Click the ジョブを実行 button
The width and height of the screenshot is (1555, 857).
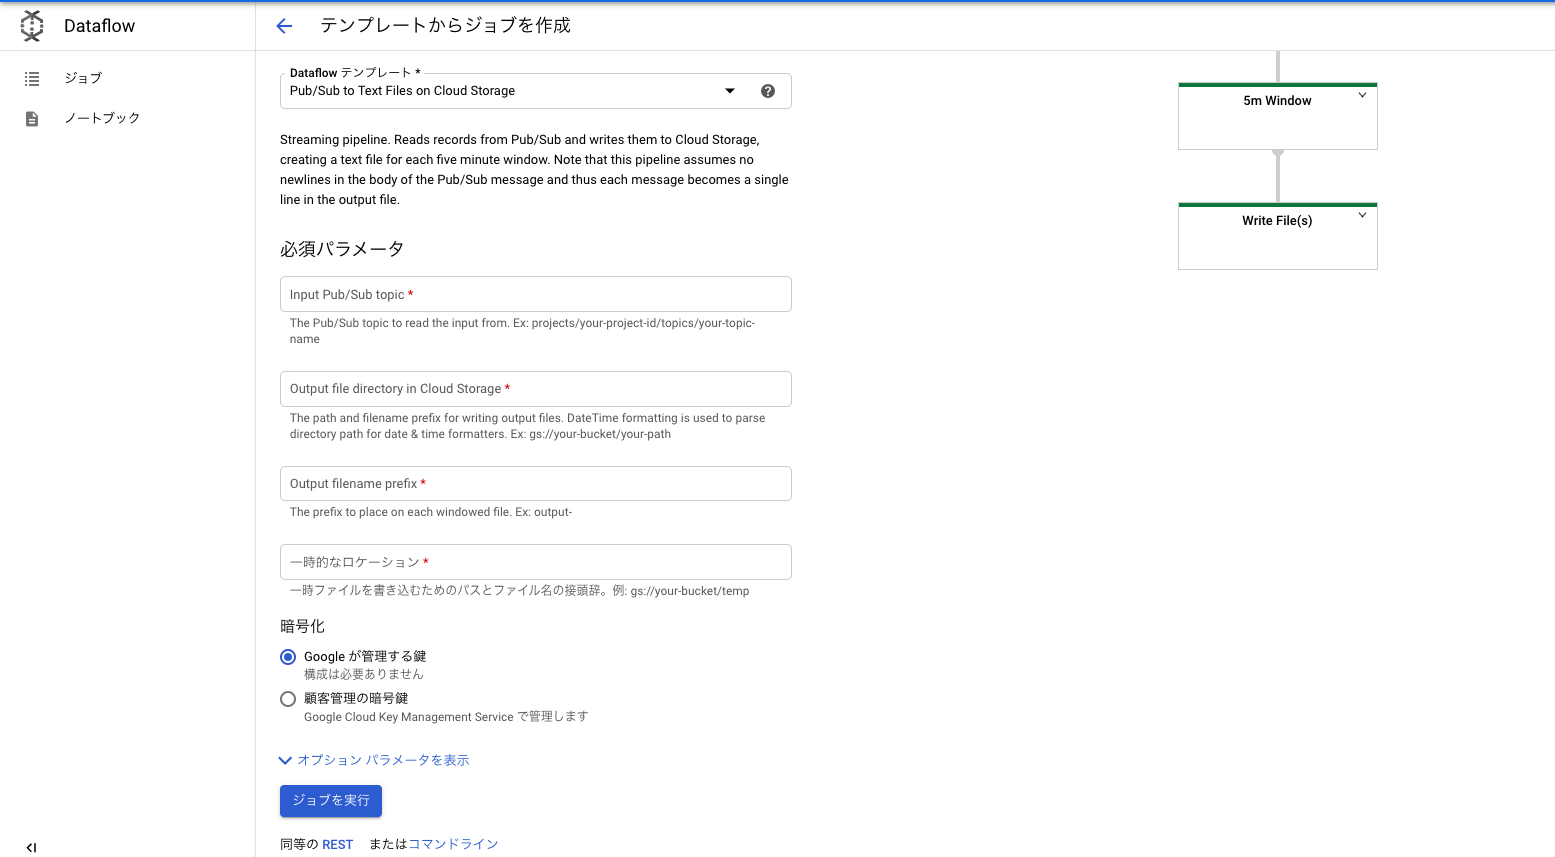click(331, 800)
